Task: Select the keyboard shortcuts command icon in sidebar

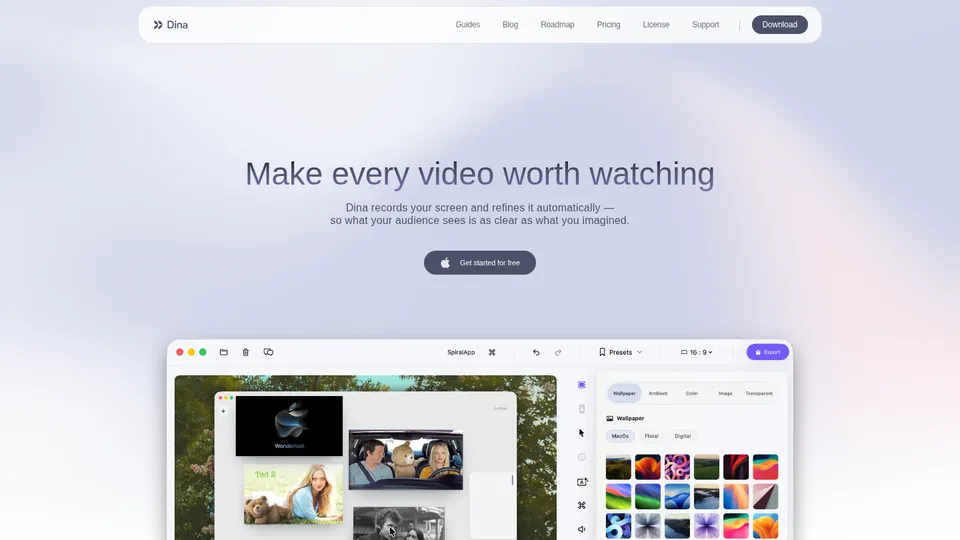Action: [x=582, y=505]
